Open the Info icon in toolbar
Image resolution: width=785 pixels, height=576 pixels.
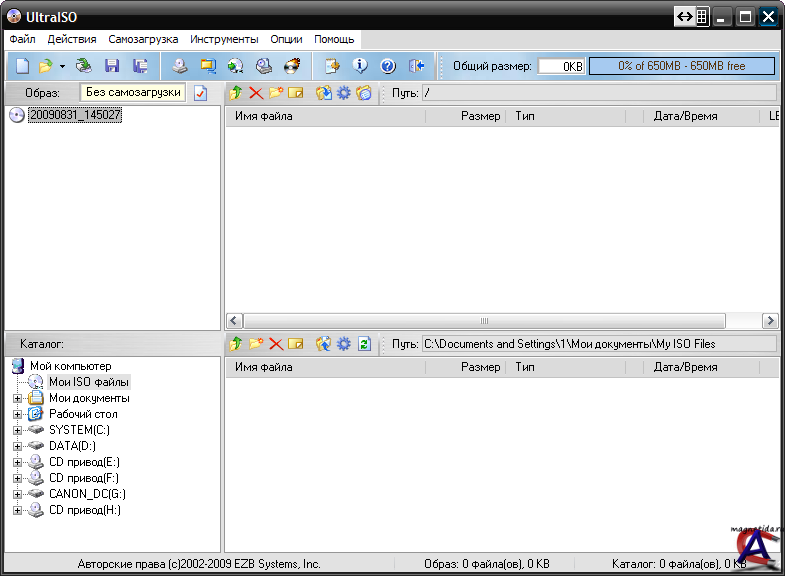pyautogui.click(x=360, y=66)
